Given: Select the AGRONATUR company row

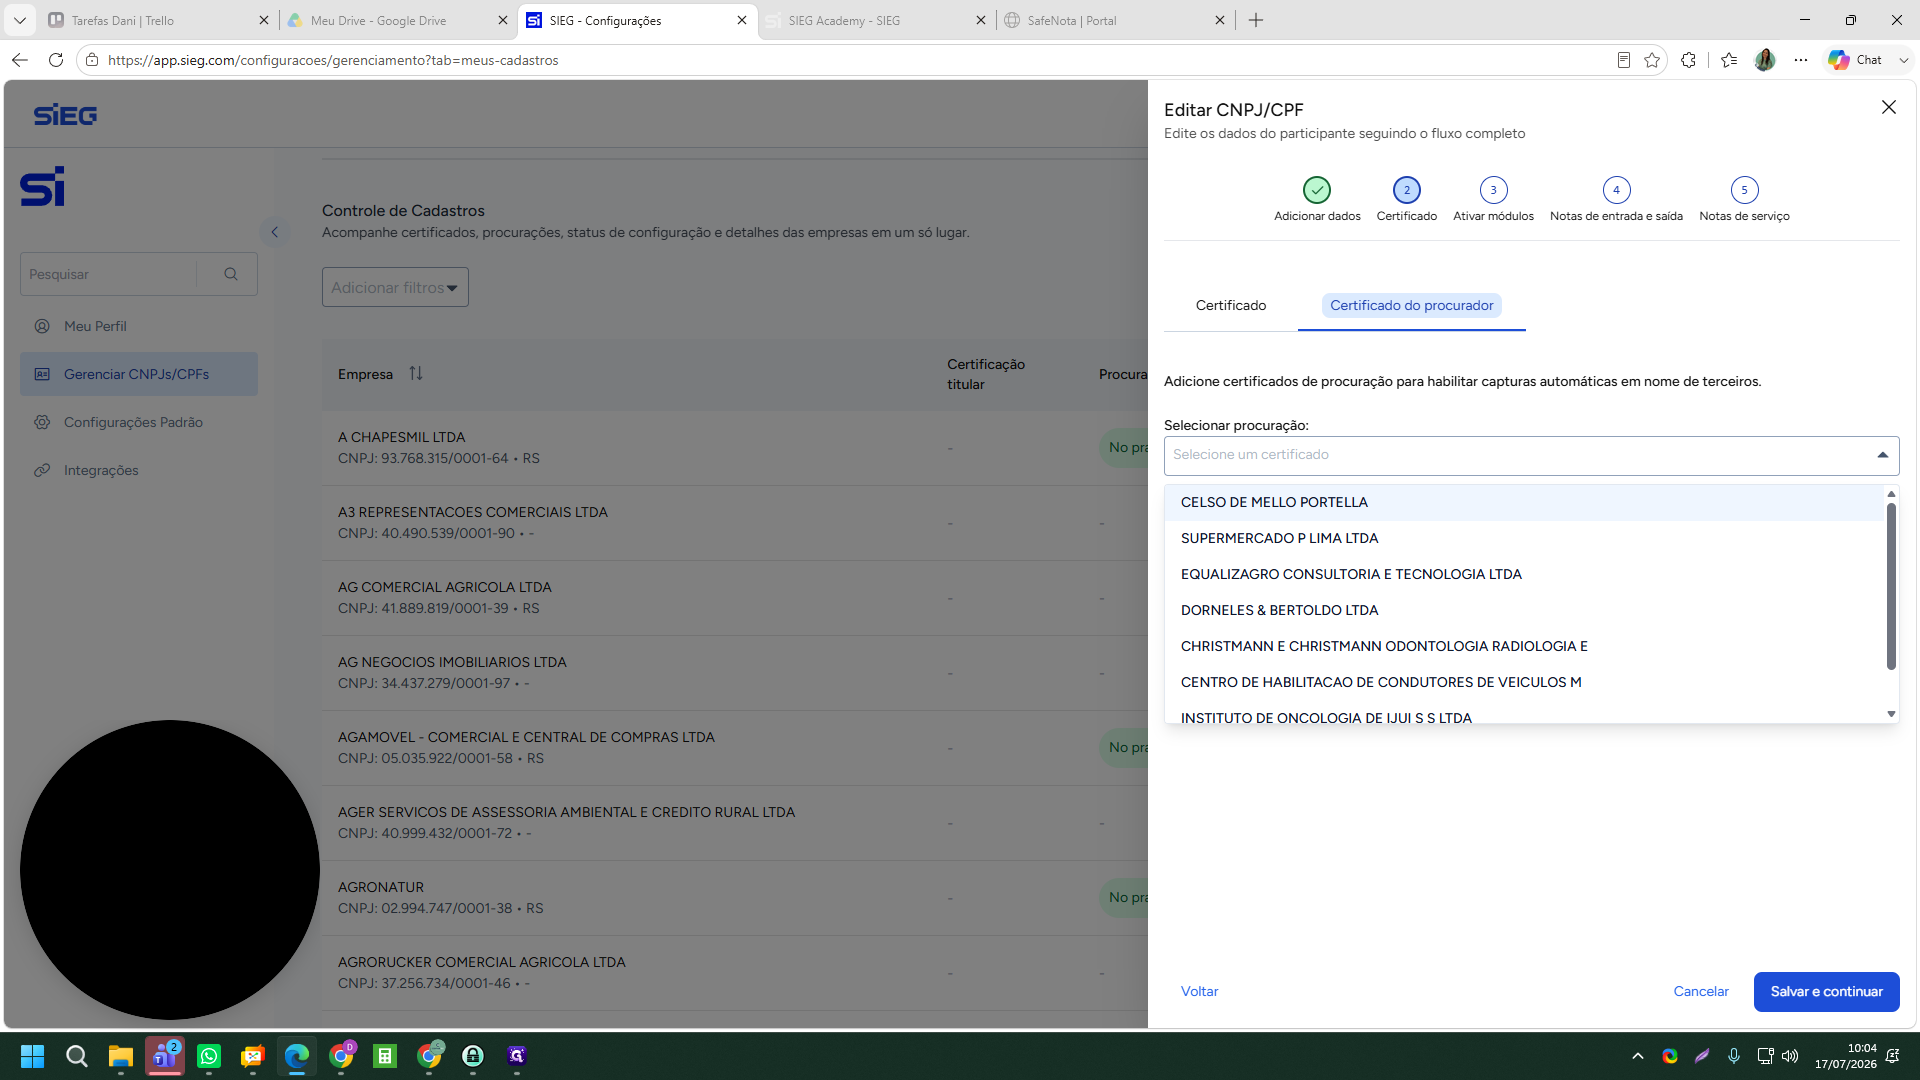Looking at the screenshot, I should 735,898.
